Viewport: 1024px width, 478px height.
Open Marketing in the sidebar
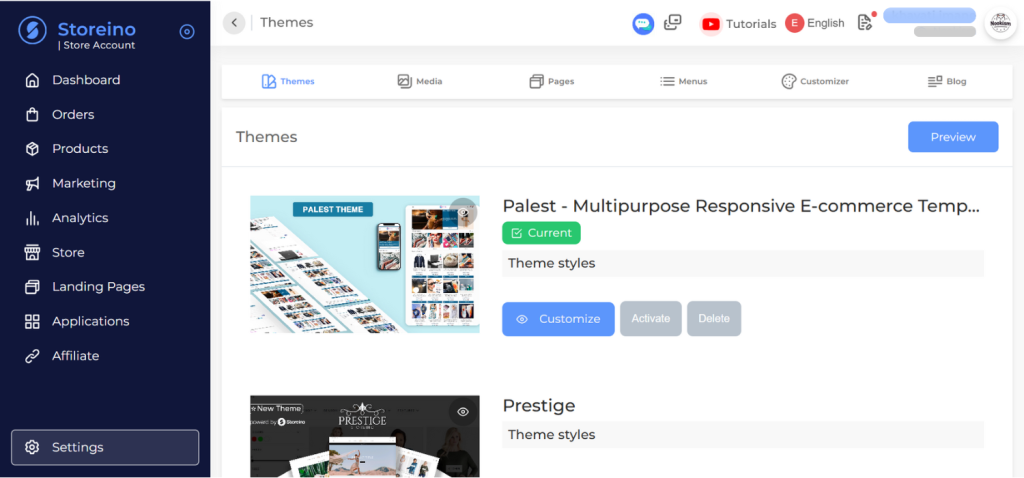[84, 183]
